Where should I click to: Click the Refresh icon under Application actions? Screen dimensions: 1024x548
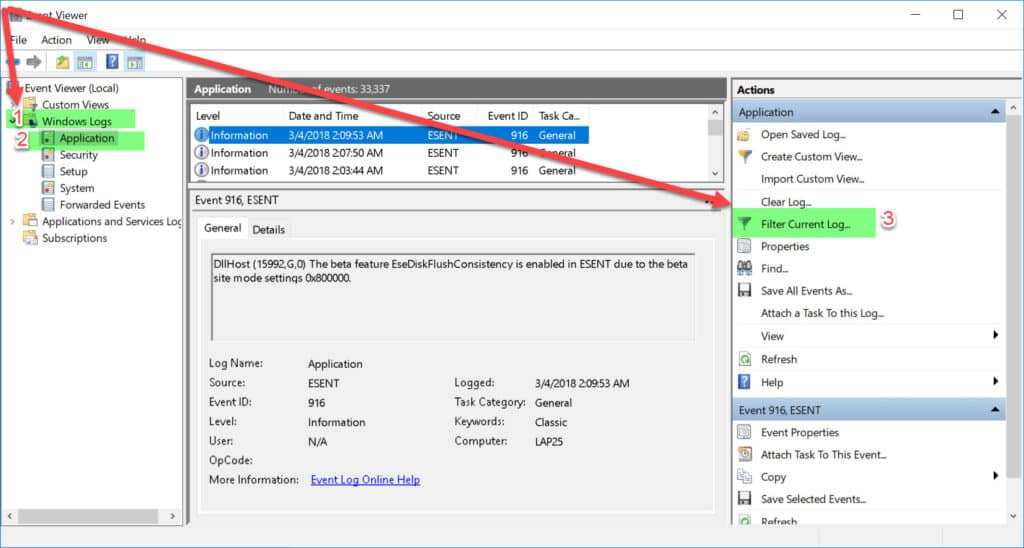point(744,359)
